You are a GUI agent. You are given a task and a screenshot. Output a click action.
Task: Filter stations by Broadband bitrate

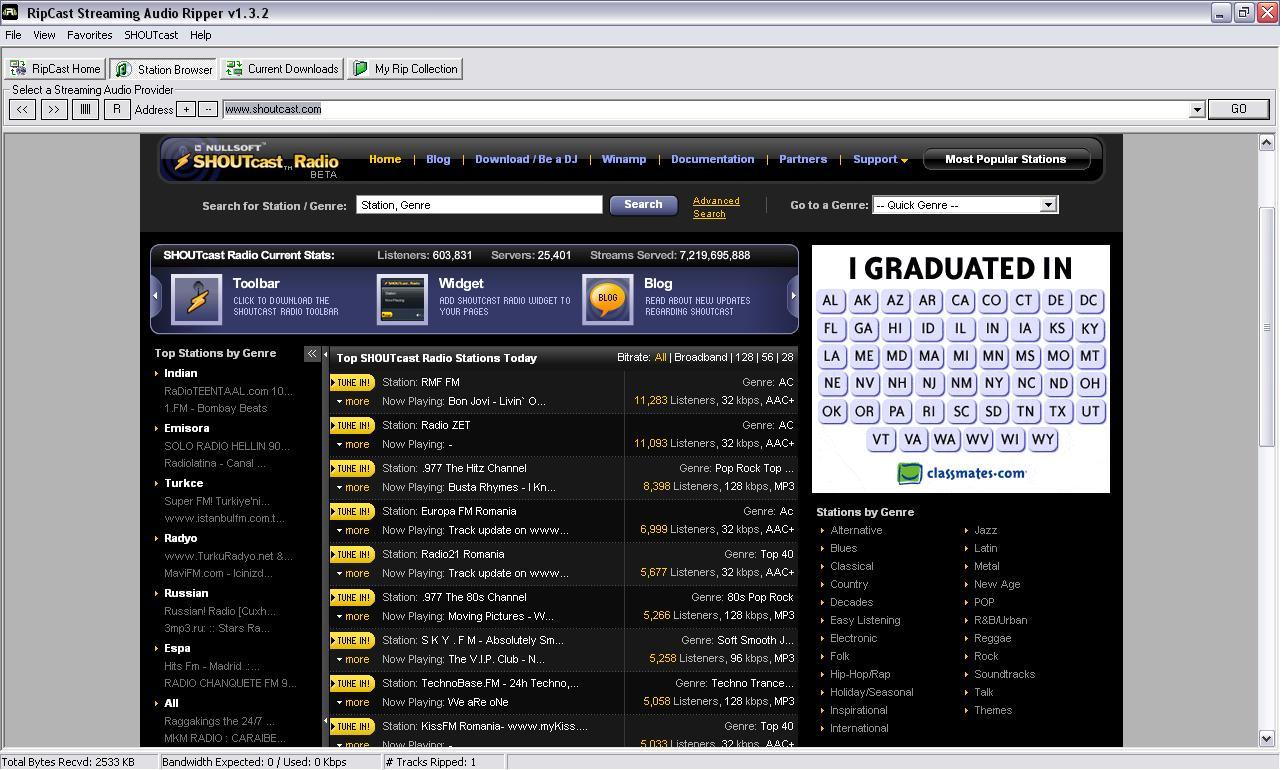[x=700, y=357]
